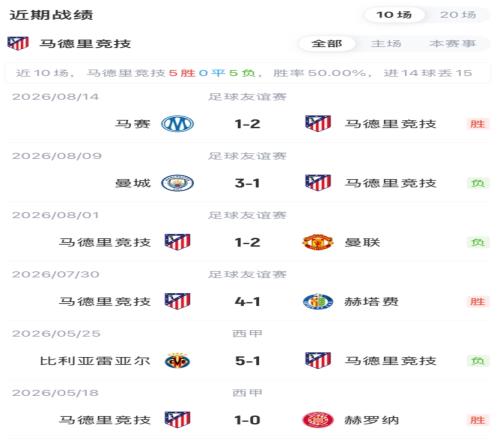Click the 负 badge on 曼联 match
500x440 pixels.
coord(478,242)
